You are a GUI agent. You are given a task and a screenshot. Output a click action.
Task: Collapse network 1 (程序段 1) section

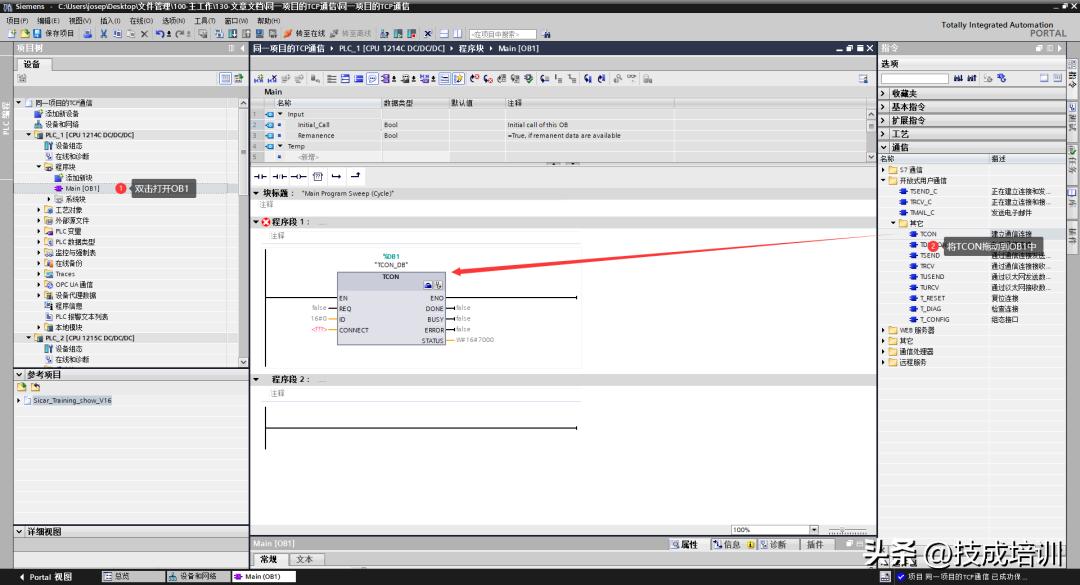point(256,222)
